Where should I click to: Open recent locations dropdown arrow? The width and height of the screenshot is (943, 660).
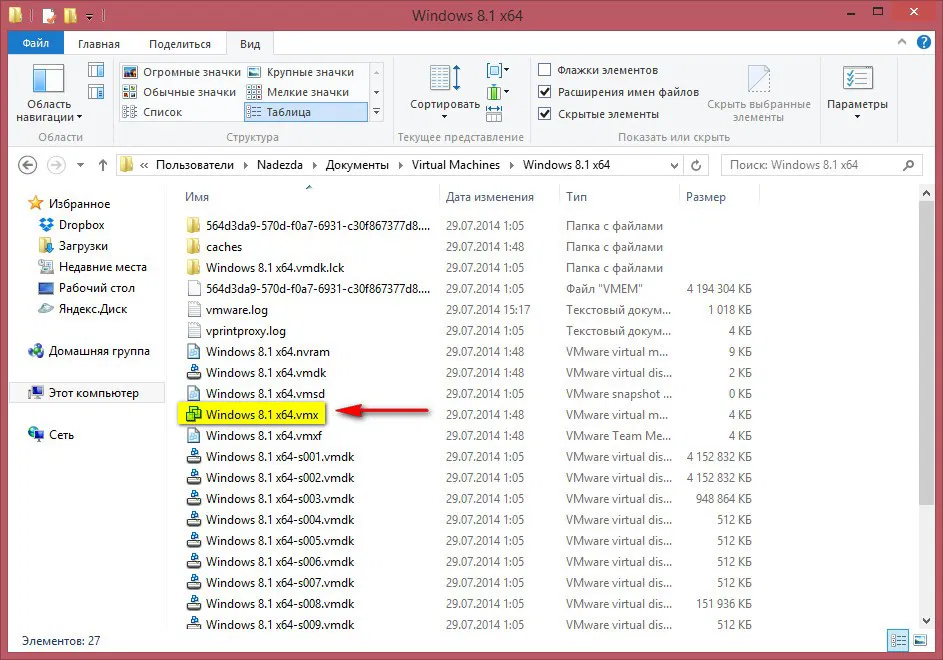80,165
